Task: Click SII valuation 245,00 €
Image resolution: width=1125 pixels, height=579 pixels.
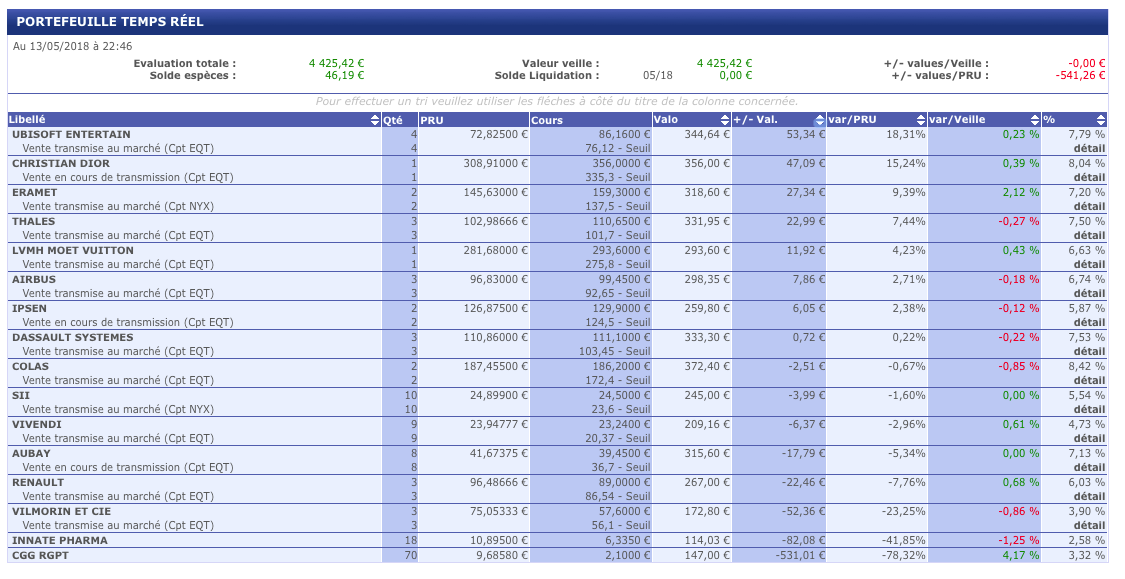Action: pos(707,395)
